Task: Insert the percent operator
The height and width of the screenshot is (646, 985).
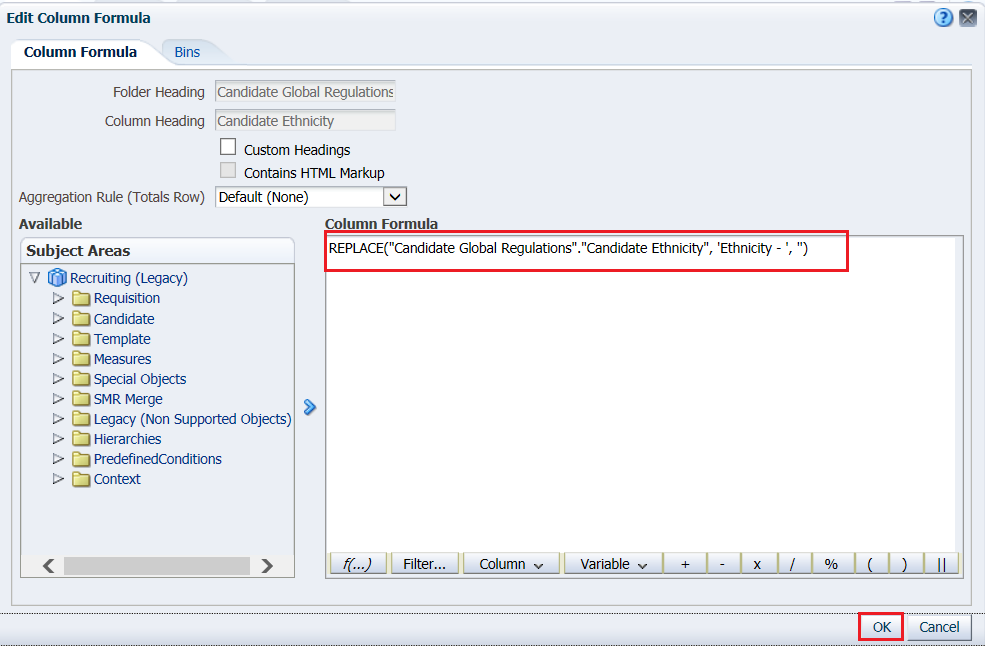Action: 831,564
